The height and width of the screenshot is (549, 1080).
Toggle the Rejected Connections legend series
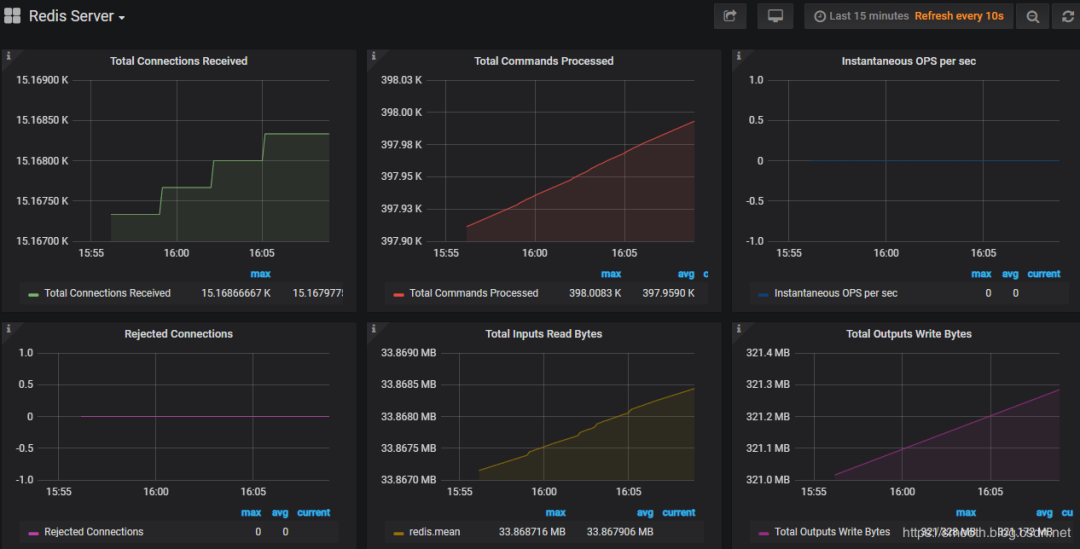(x=94, y=532)
